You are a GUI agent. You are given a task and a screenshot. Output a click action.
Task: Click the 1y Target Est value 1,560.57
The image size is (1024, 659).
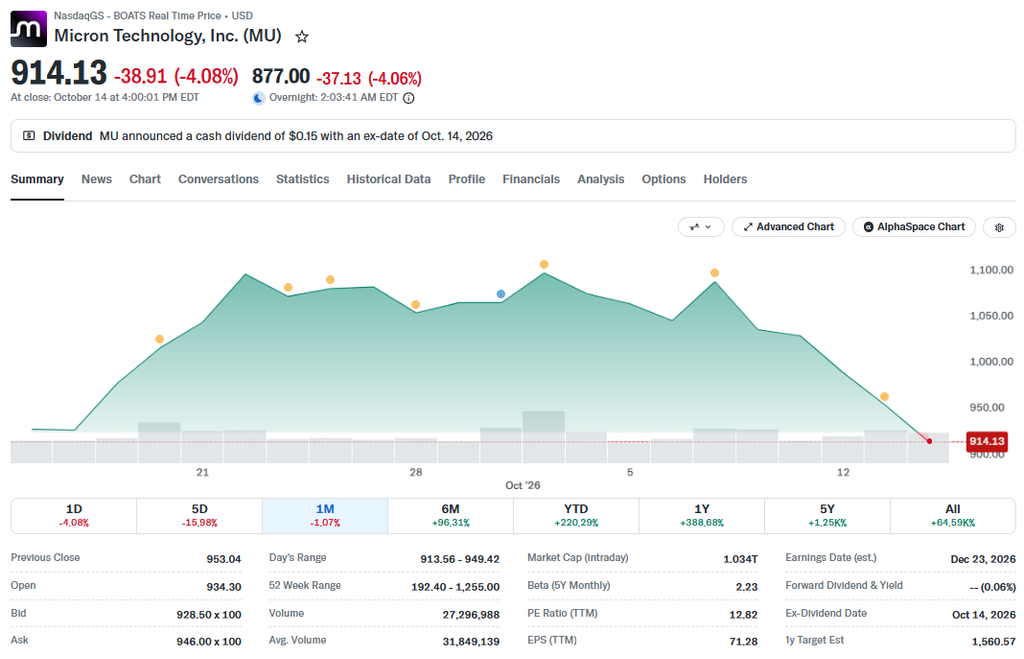click(x=994, y=641)
